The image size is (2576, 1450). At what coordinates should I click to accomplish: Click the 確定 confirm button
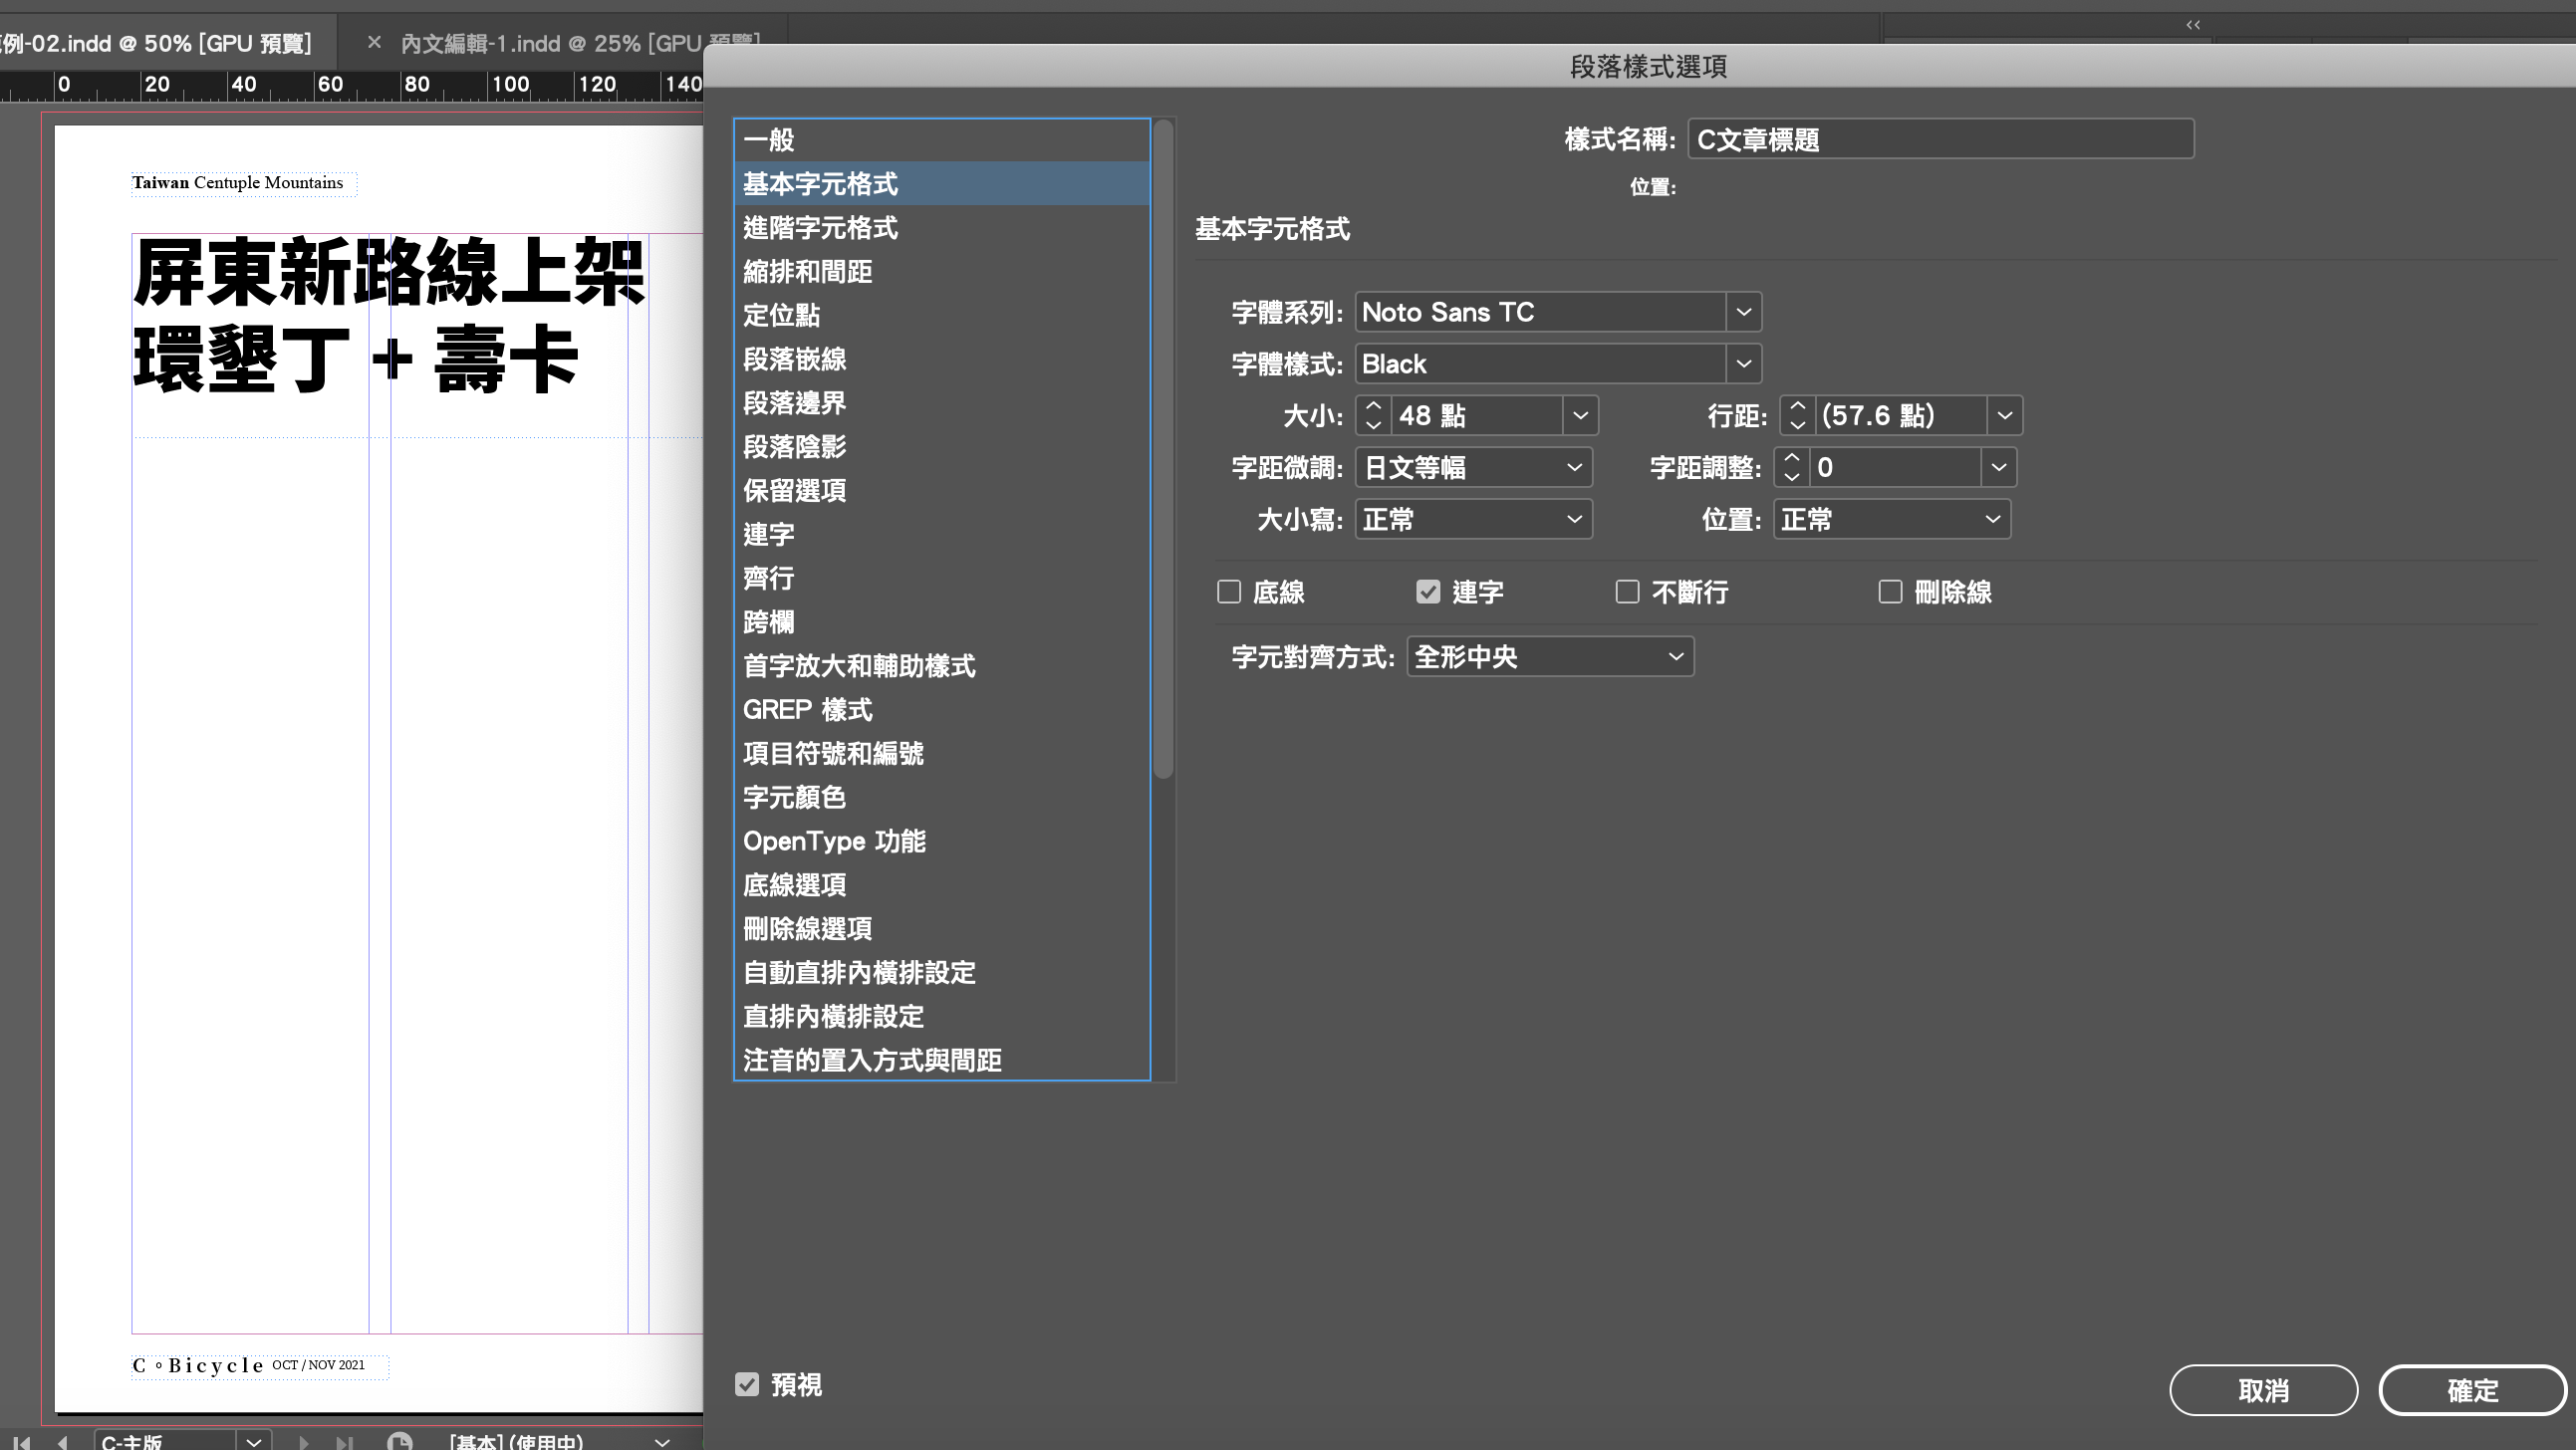2471,1390
